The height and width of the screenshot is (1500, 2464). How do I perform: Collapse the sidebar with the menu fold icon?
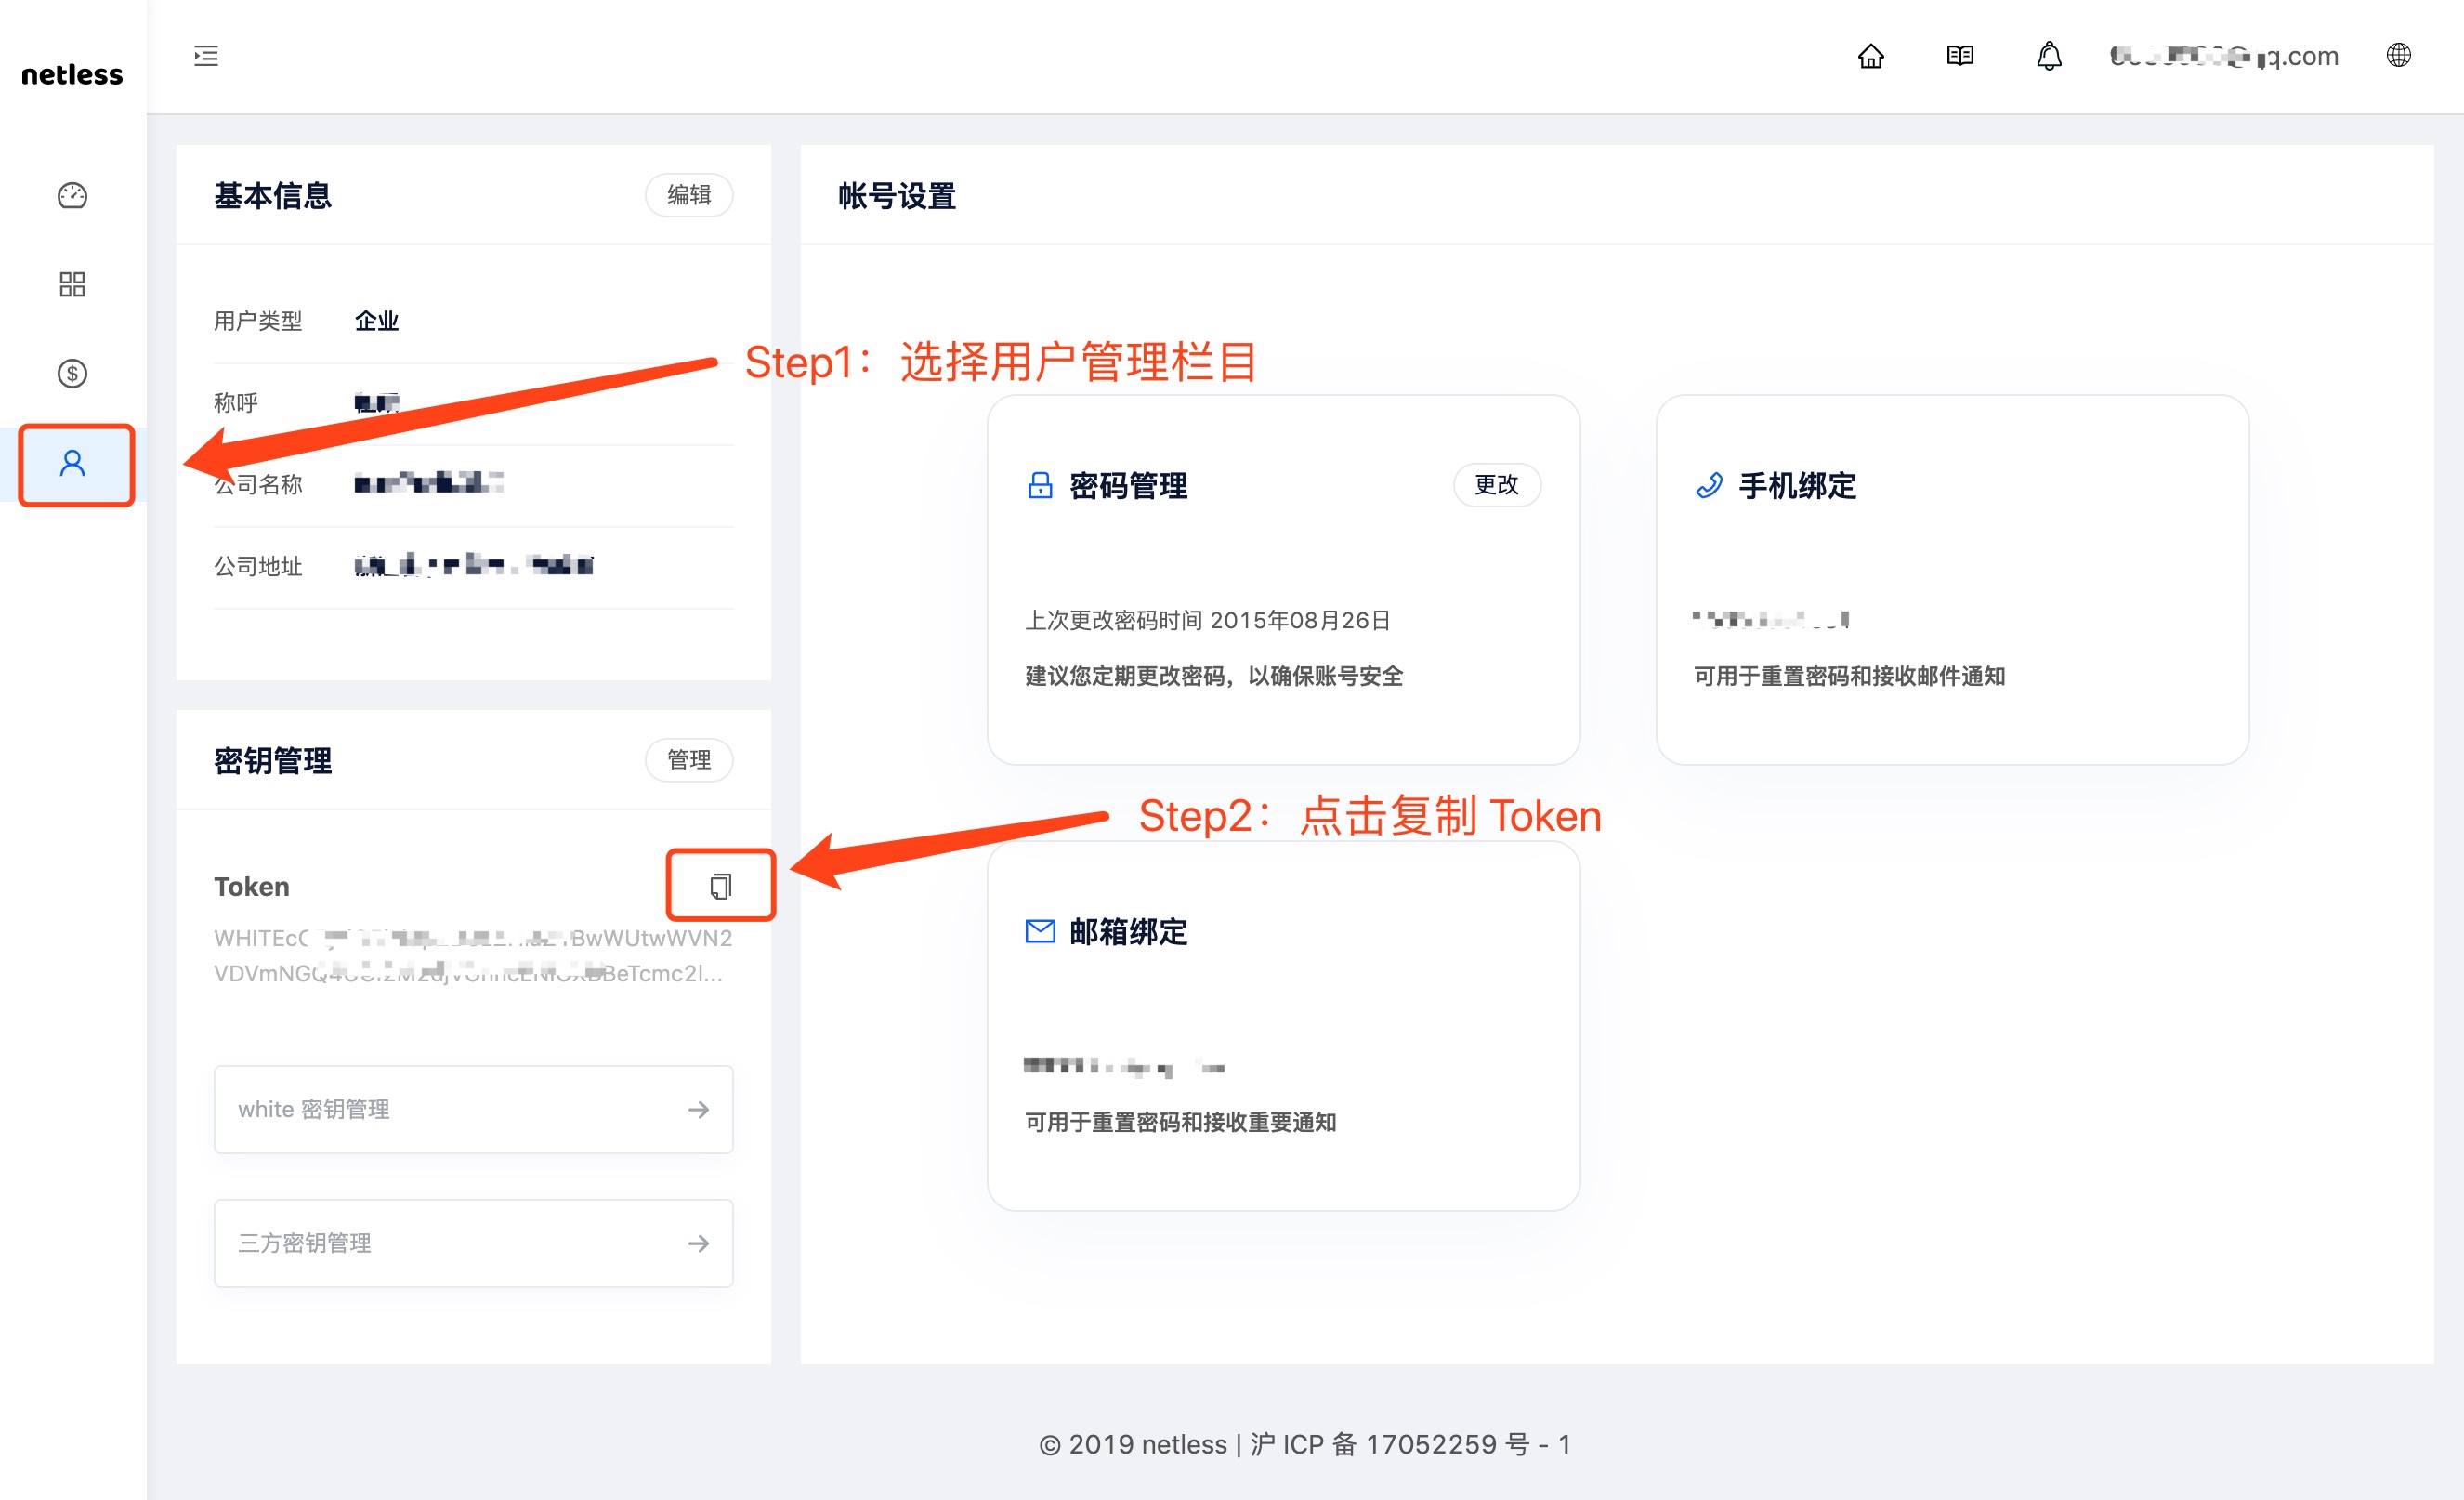(206, 56)
